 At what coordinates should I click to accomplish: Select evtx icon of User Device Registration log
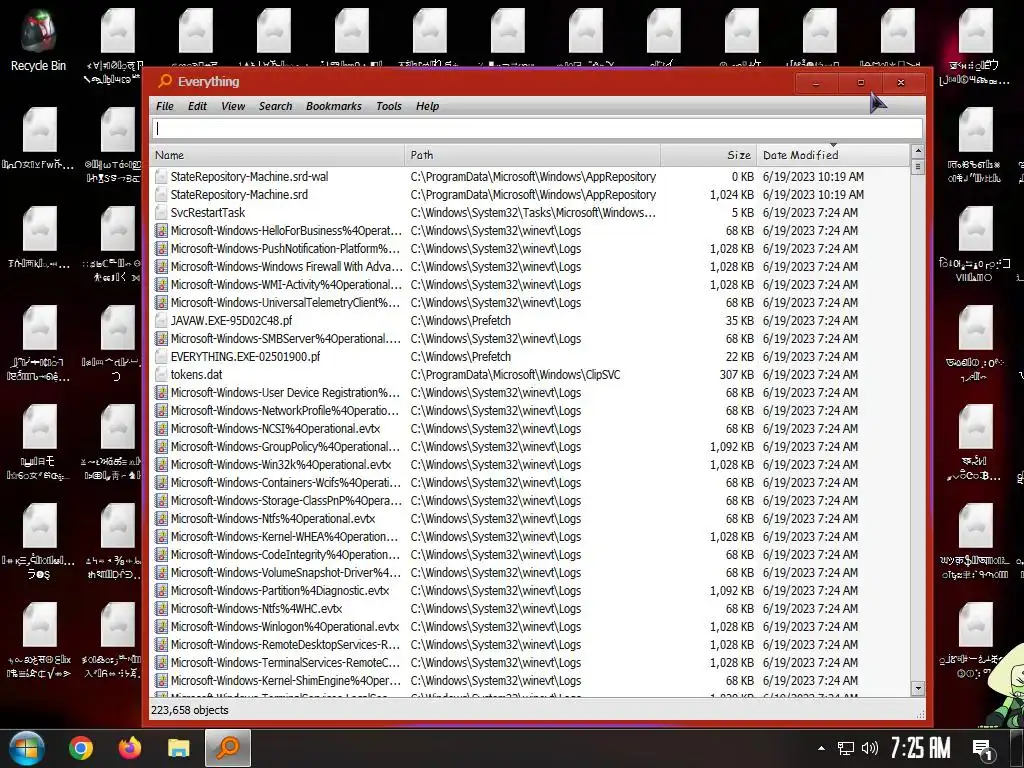pyautogui.click(x=161, y=392)
